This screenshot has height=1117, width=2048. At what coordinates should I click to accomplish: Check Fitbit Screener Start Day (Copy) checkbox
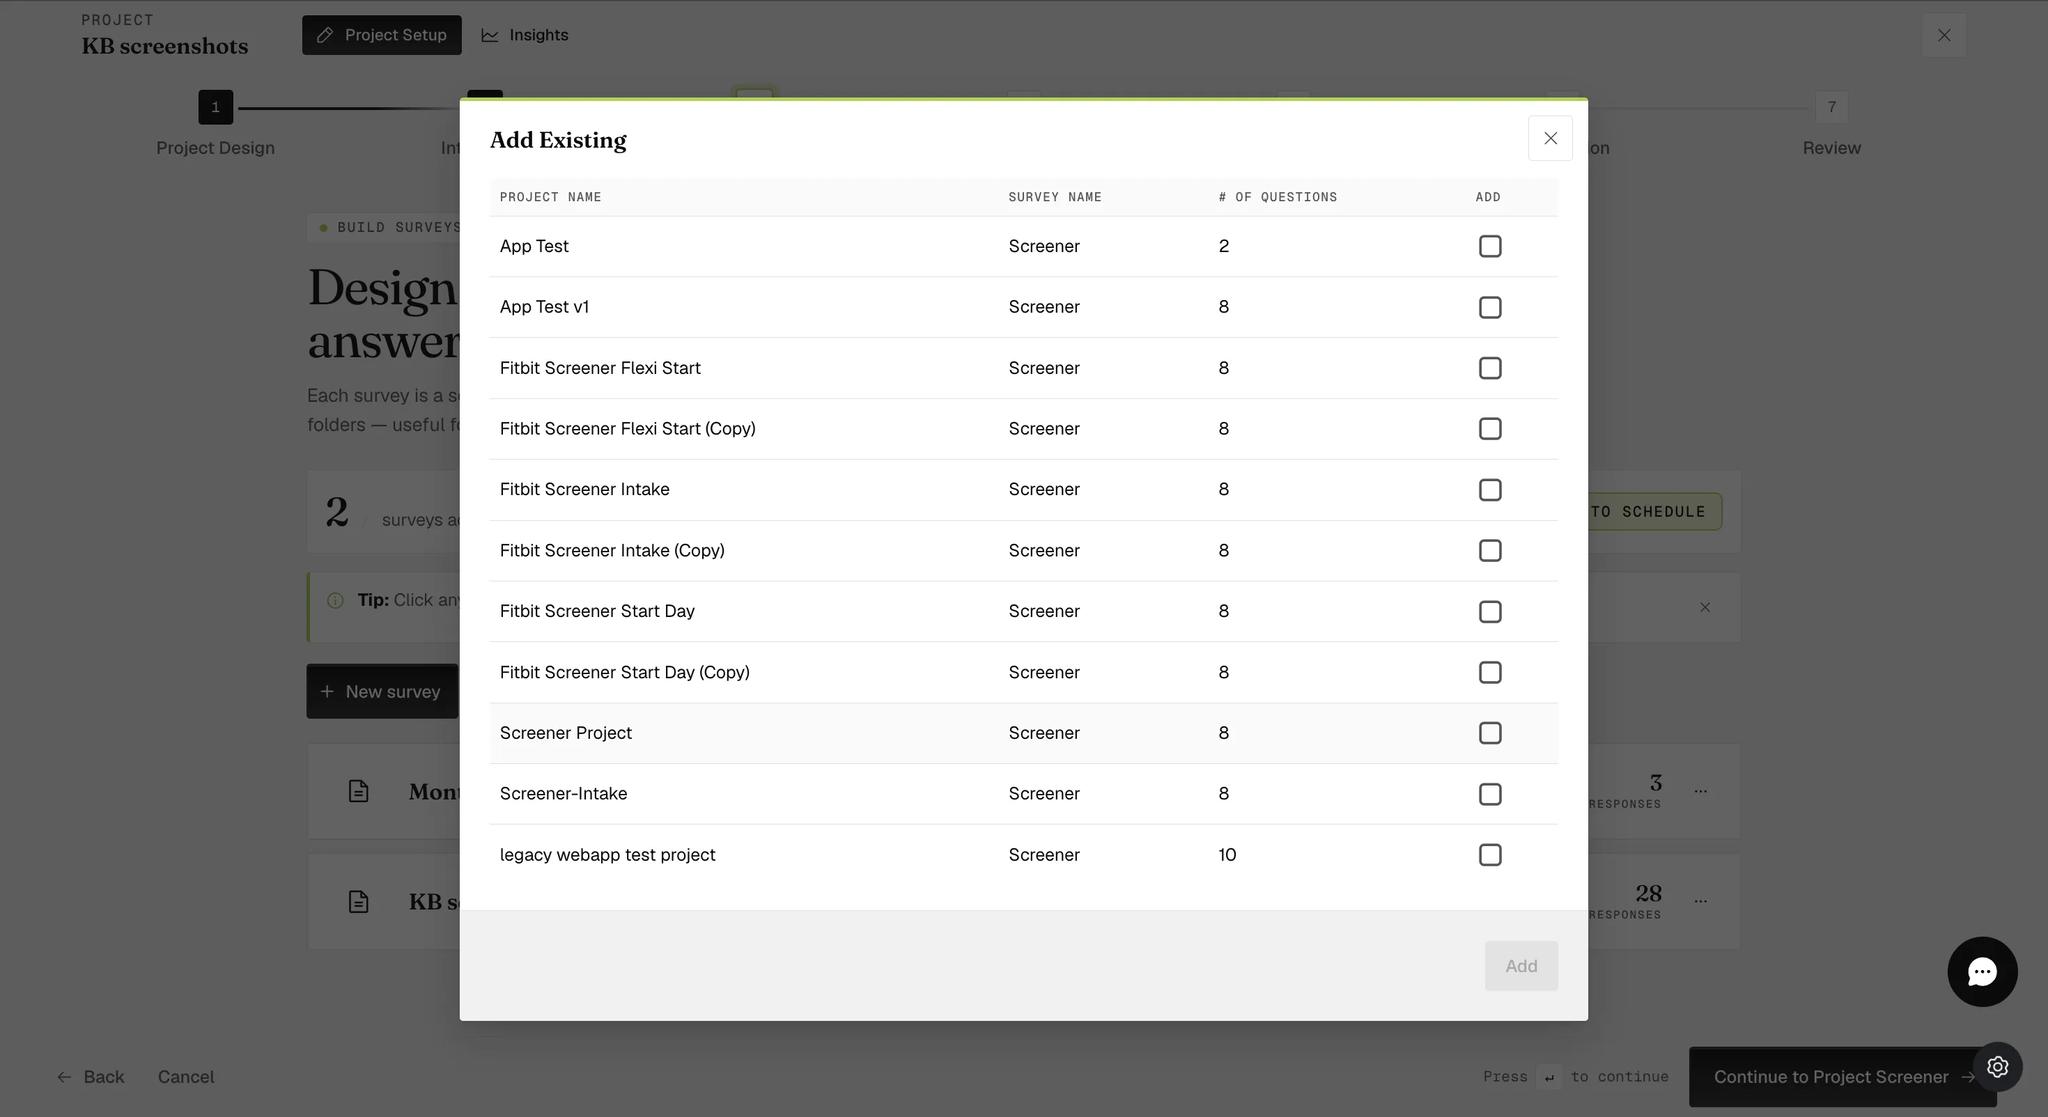(x=1490, y=673)
